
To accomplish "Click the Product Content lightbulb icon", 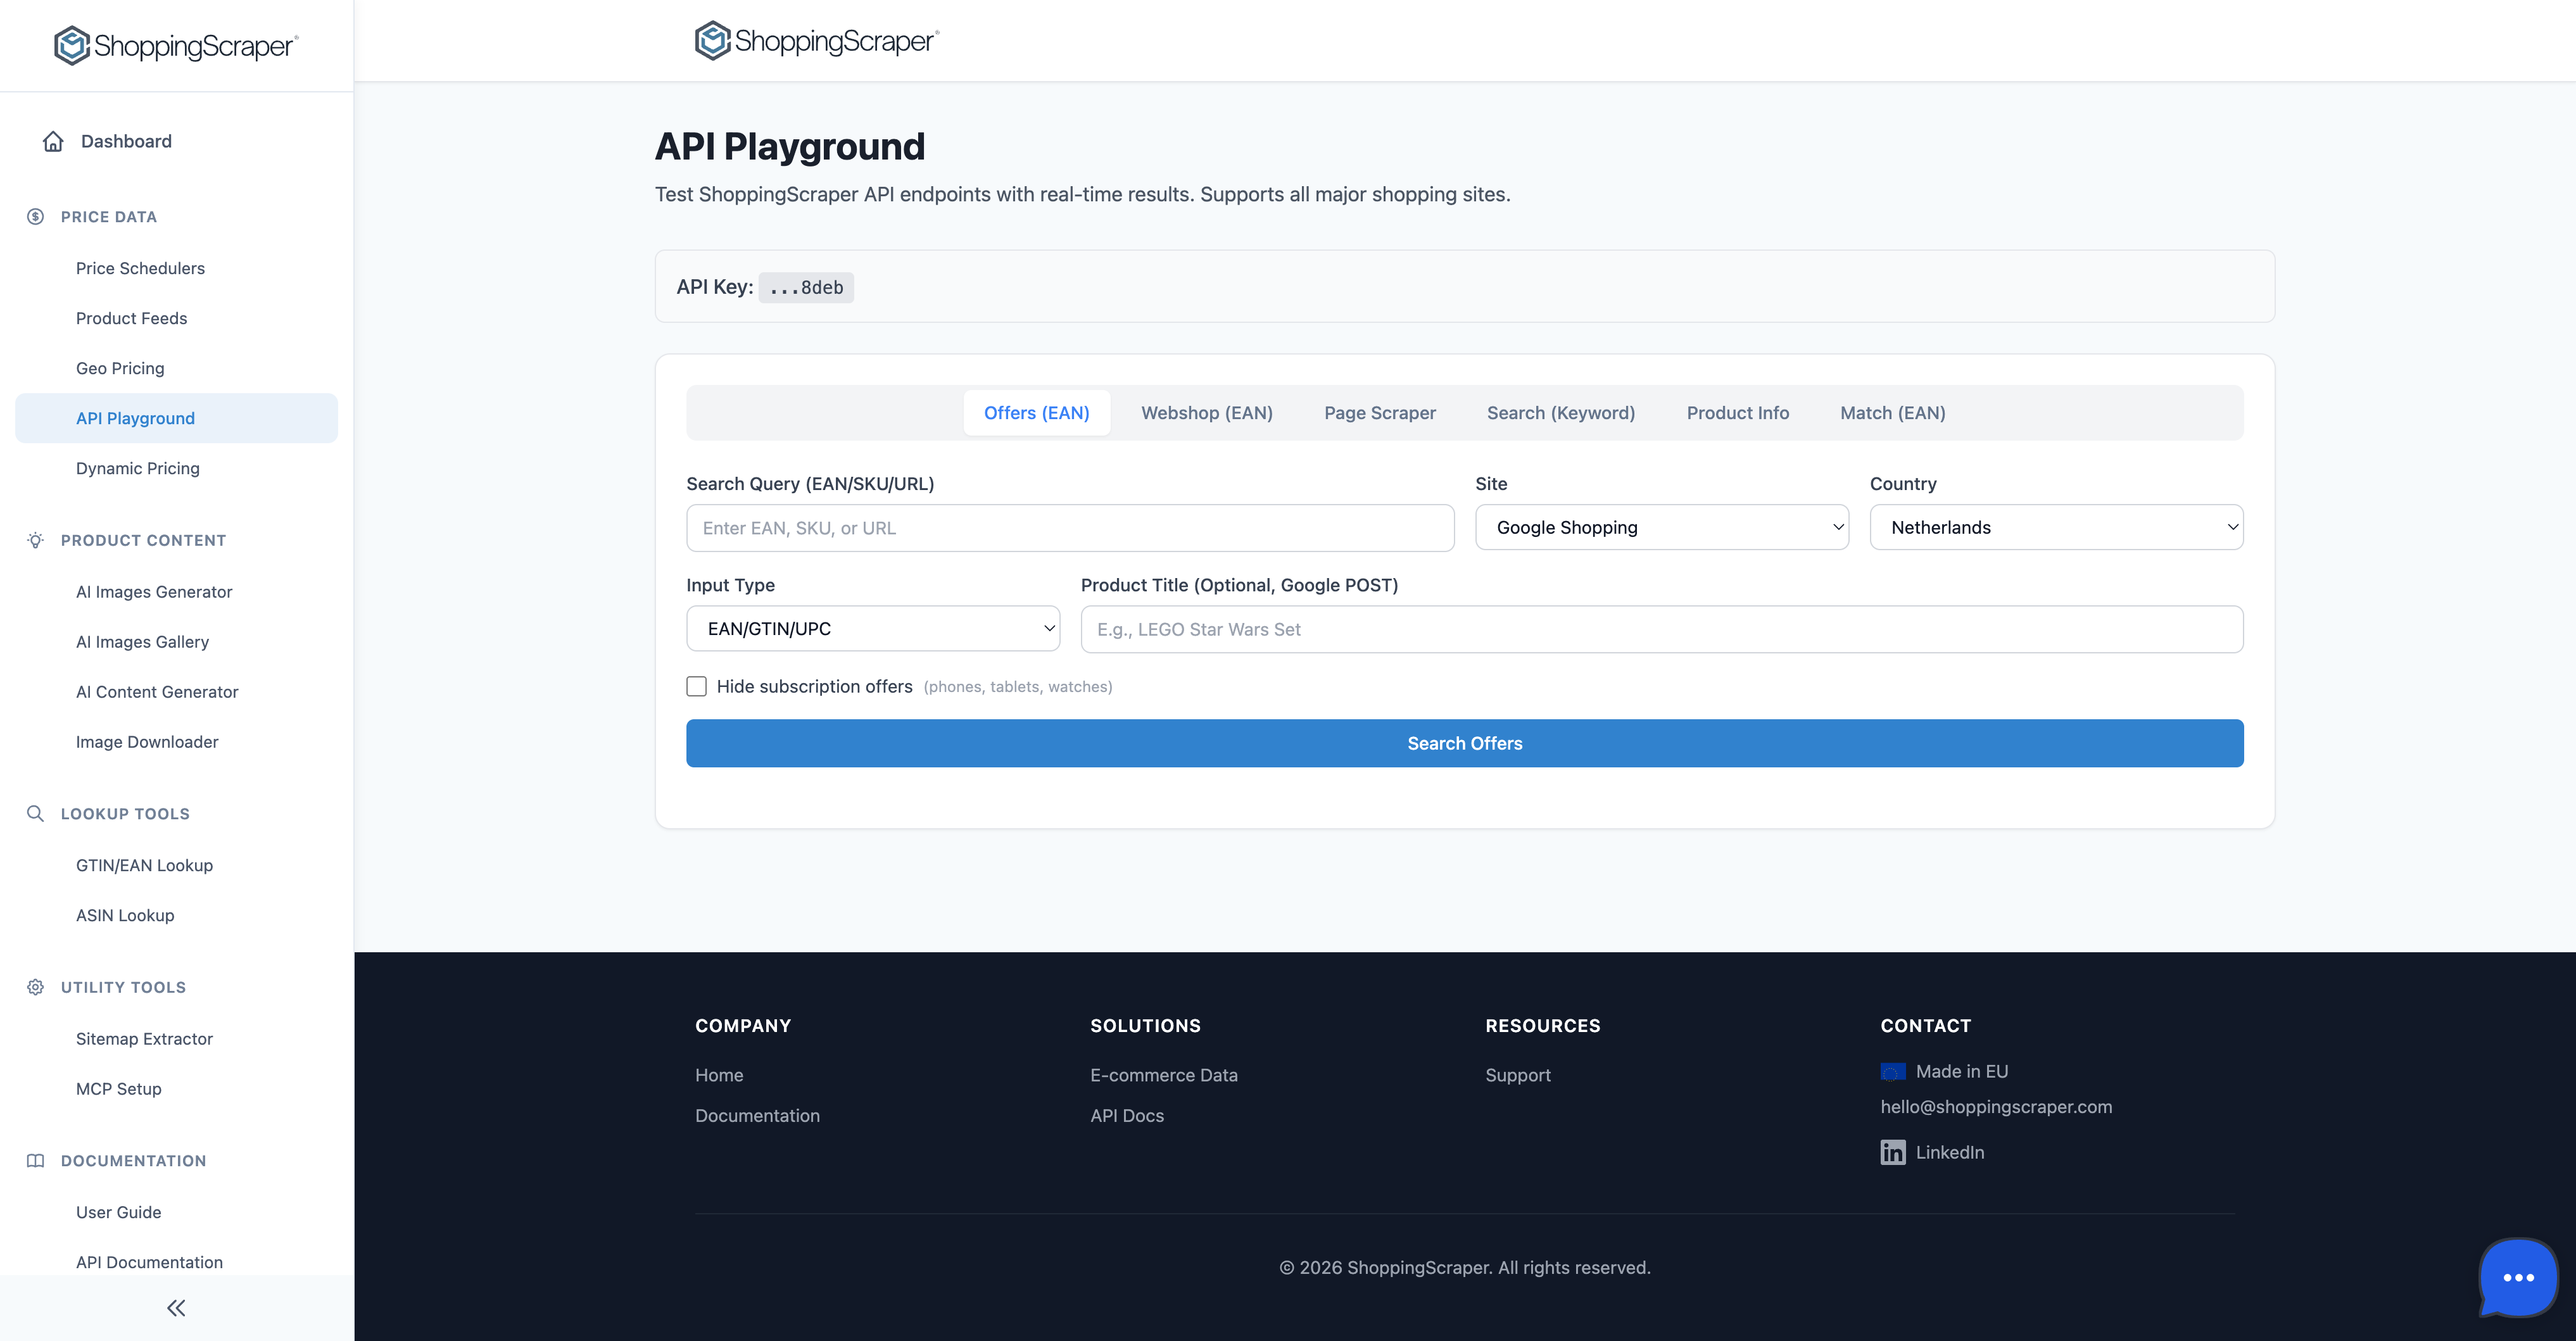I will coord(34,540).
